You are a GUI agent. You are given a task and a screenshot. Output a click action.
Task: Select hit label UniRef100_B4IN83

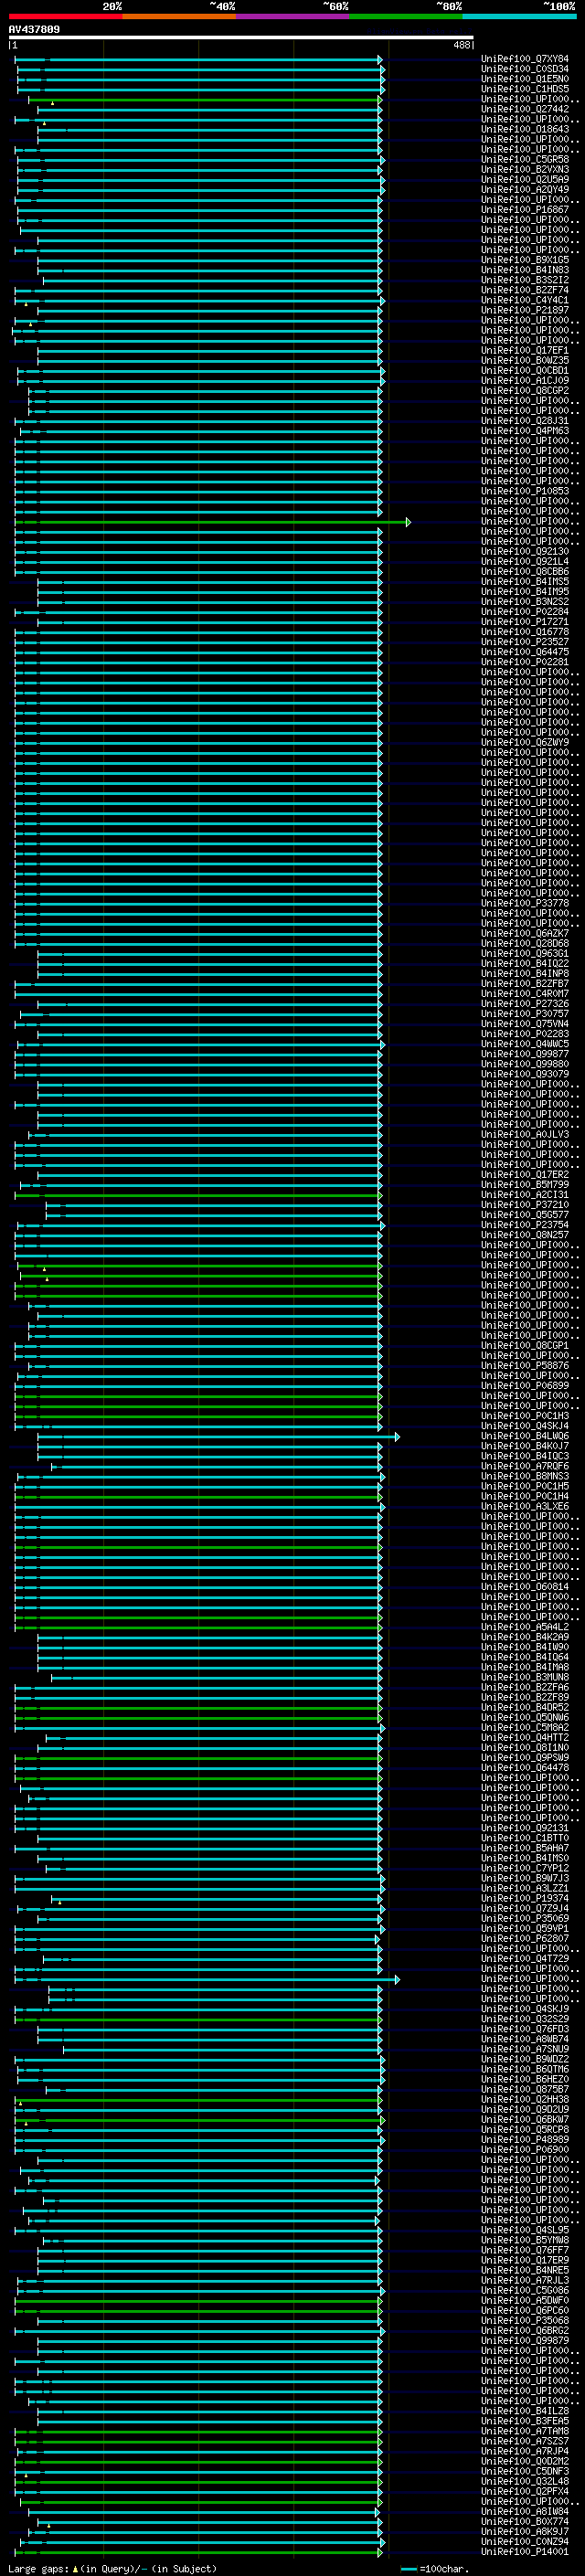point(525,270)
